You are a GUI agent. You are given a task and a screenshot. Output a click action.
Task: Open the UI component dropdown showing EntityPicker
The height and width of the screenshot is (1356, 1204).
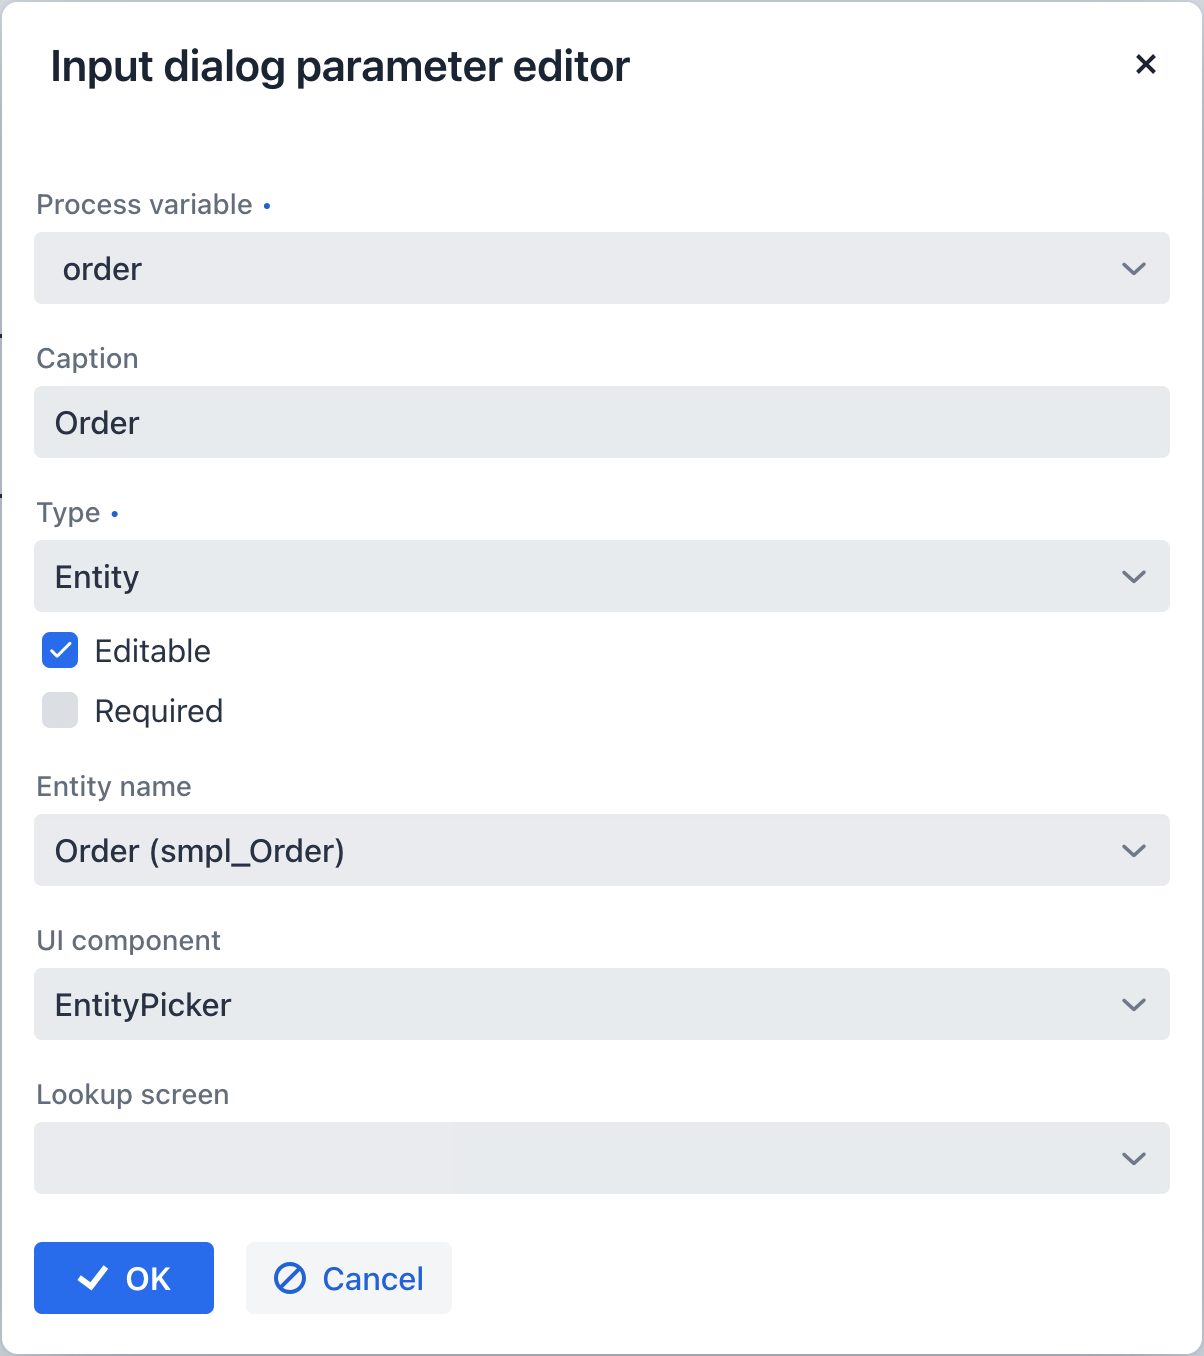tap(600, 1004)
